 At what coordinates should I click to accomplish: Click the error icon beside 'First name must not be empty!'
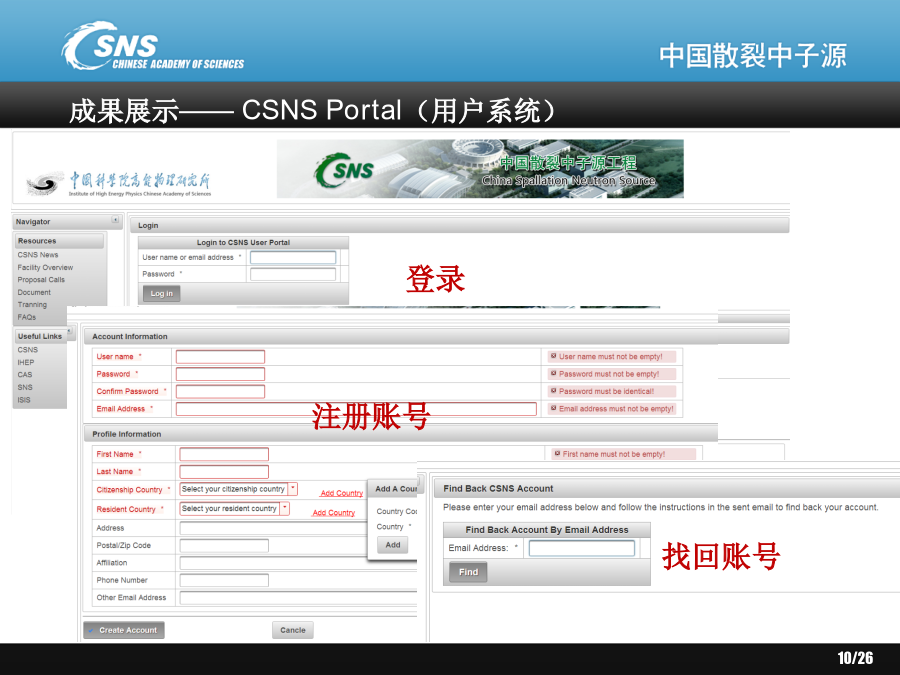pyautogui.click(x=557, y=453)
